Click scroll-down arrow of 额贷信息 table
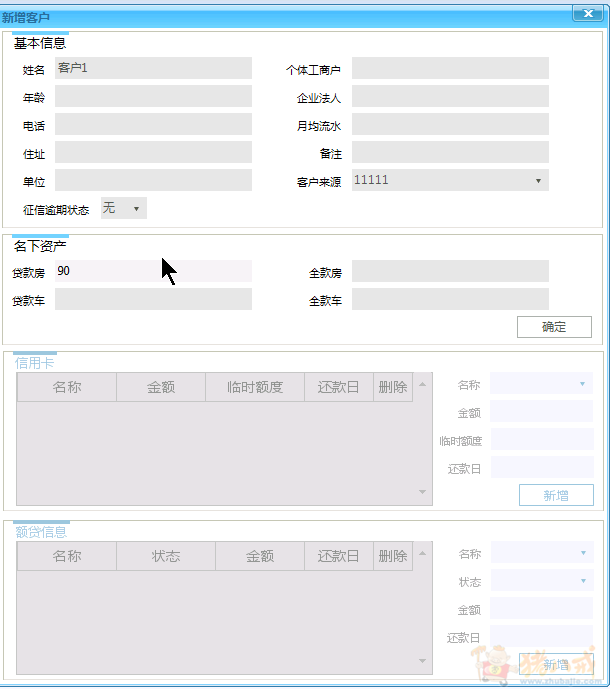Screen dimensions: 610x689 [x=422, y=661]
